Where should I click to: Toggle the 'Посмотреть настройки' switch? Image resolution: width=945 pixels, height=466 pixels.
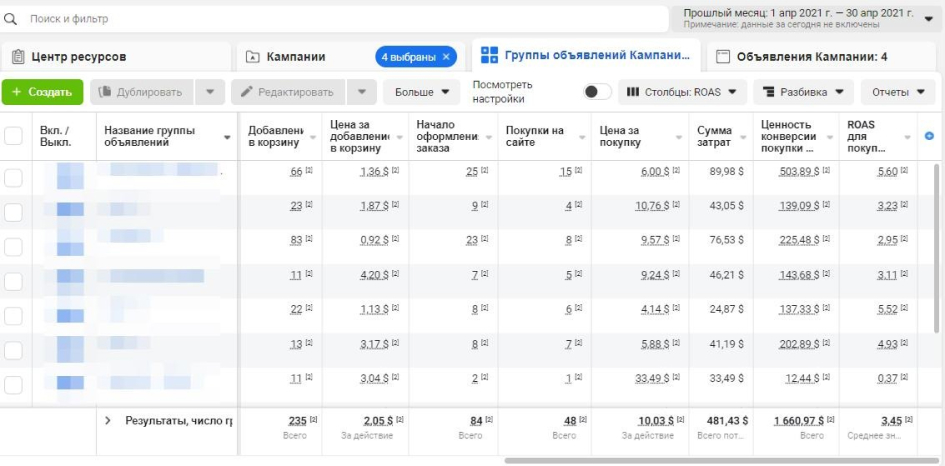pyautogui.click(x=597, y=92)
